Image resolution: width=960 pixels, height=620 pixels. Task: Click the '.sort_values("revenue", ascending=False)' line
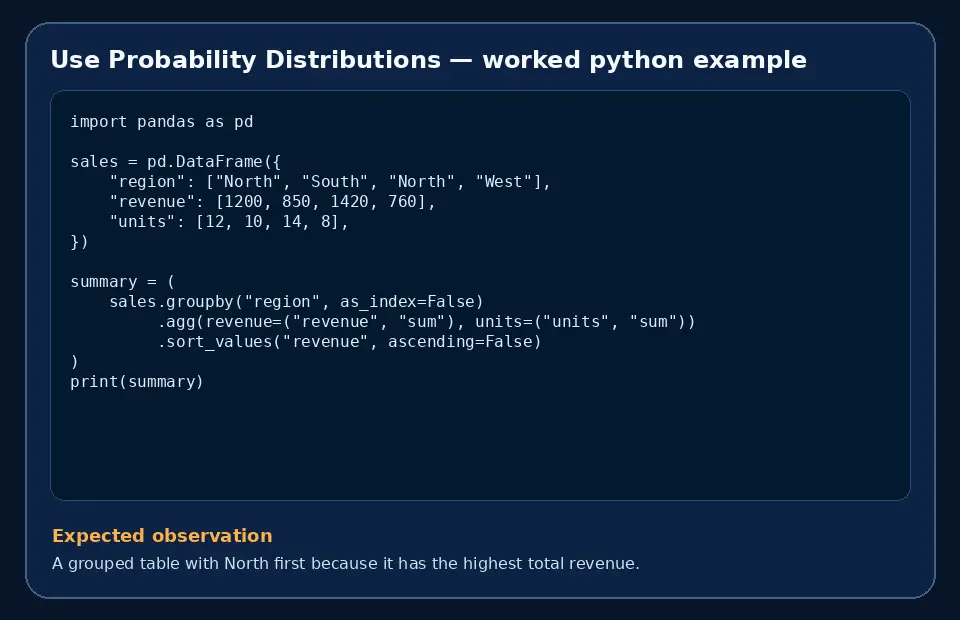tap(350, 342)
